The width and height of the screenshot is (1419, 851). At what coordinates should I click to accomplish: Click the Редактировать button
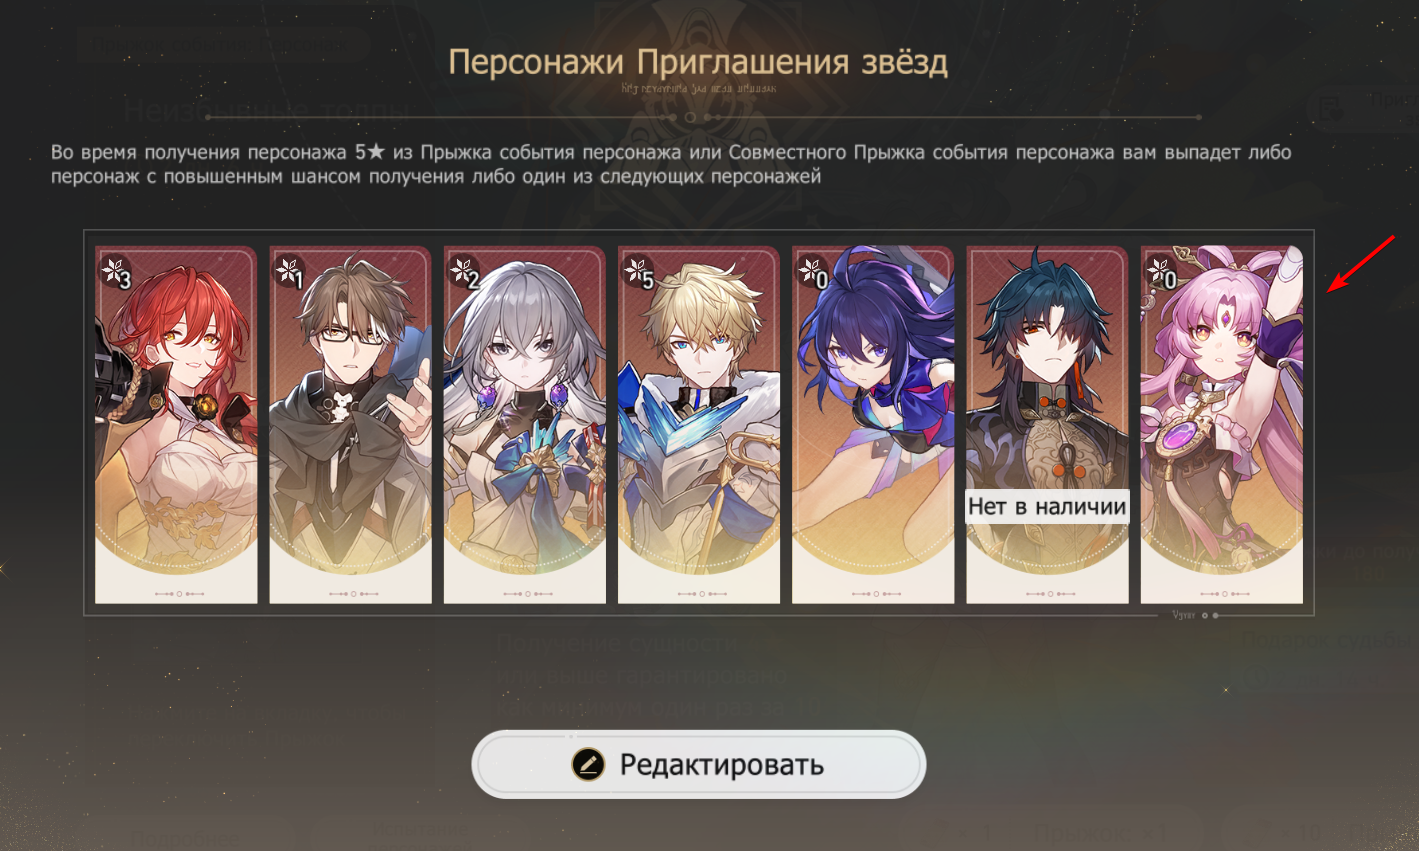(x=698, y=764)
